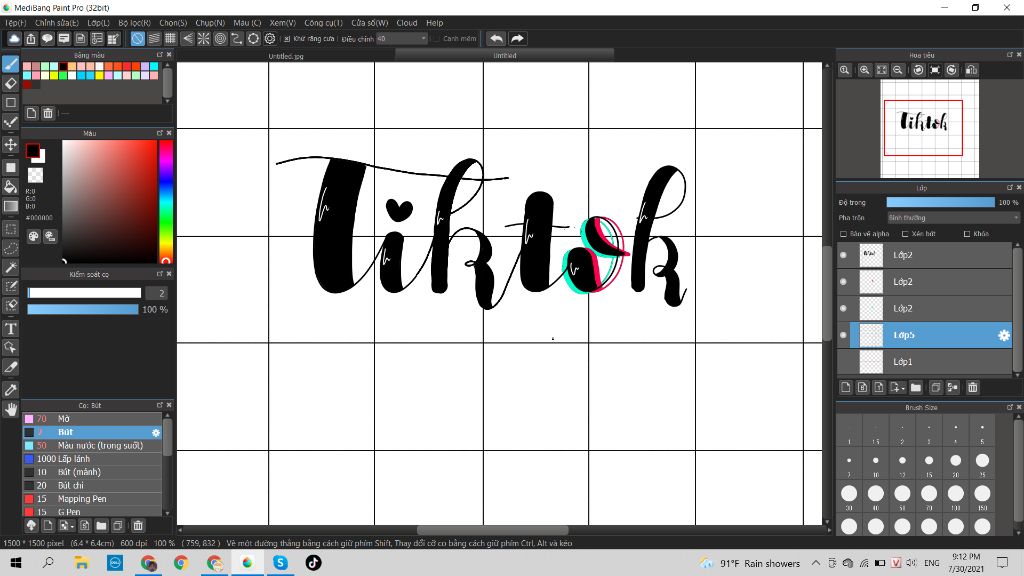Redo the last undone action
The width and height of the screenshot is (1024, 576).
[x=517, y=39]
